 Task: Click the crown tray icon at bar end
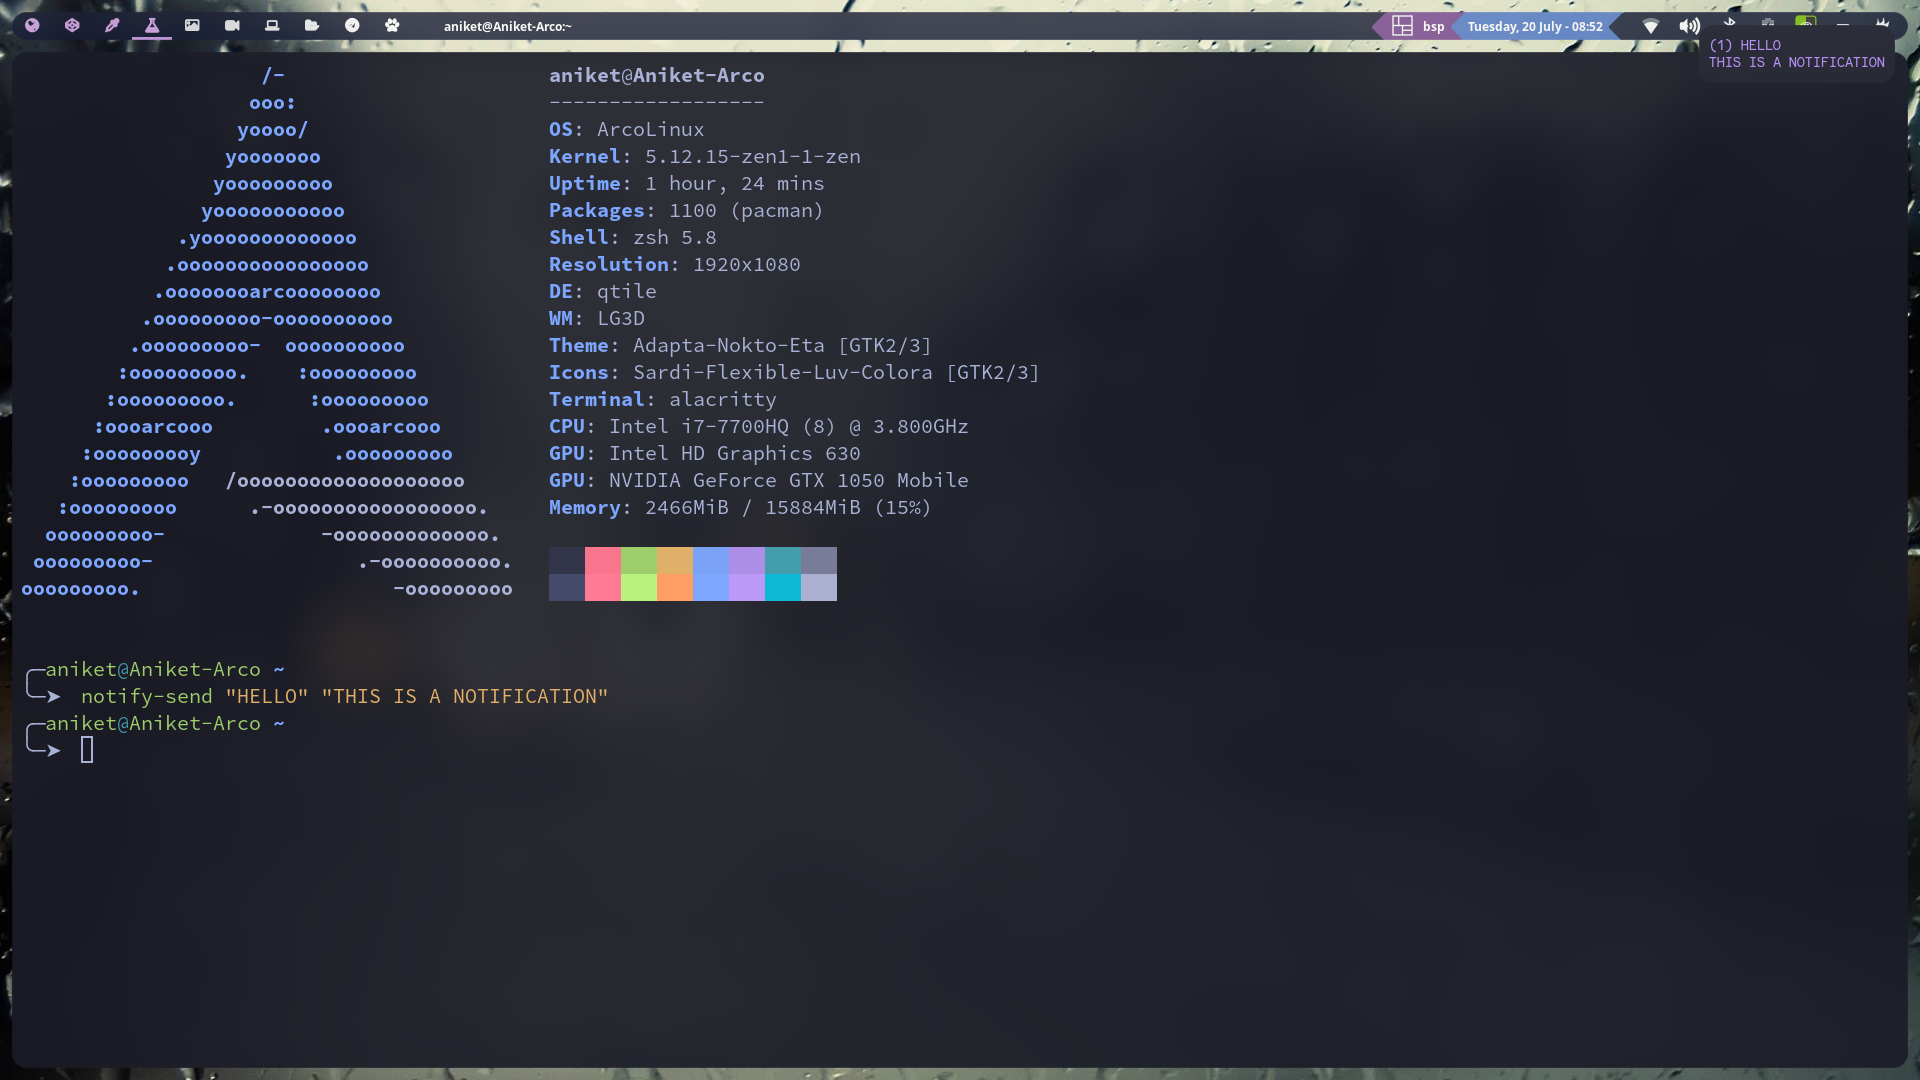coord(1882,22)
